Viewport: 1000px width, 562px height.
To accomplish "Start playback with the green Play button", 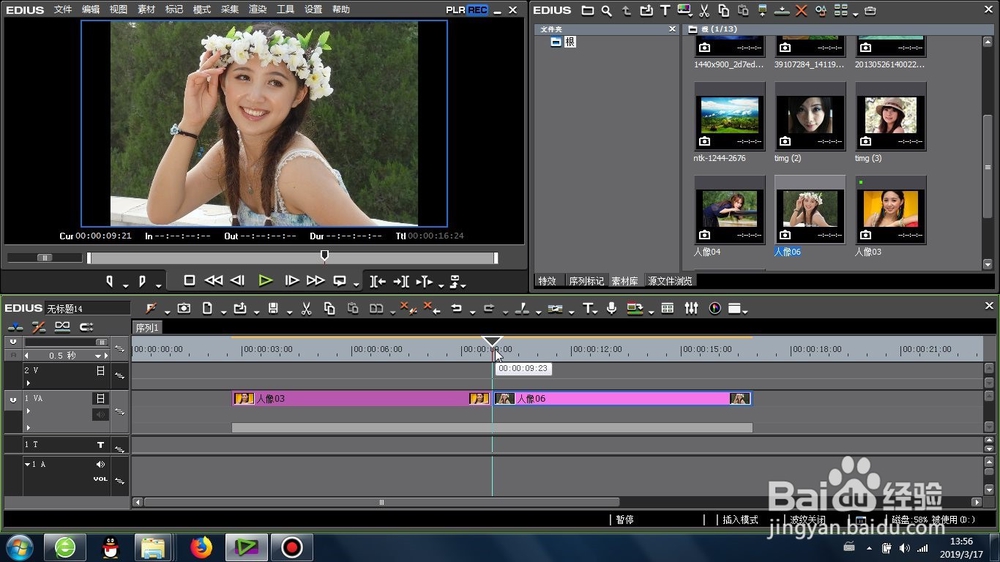I will click(x=265, y=281).
